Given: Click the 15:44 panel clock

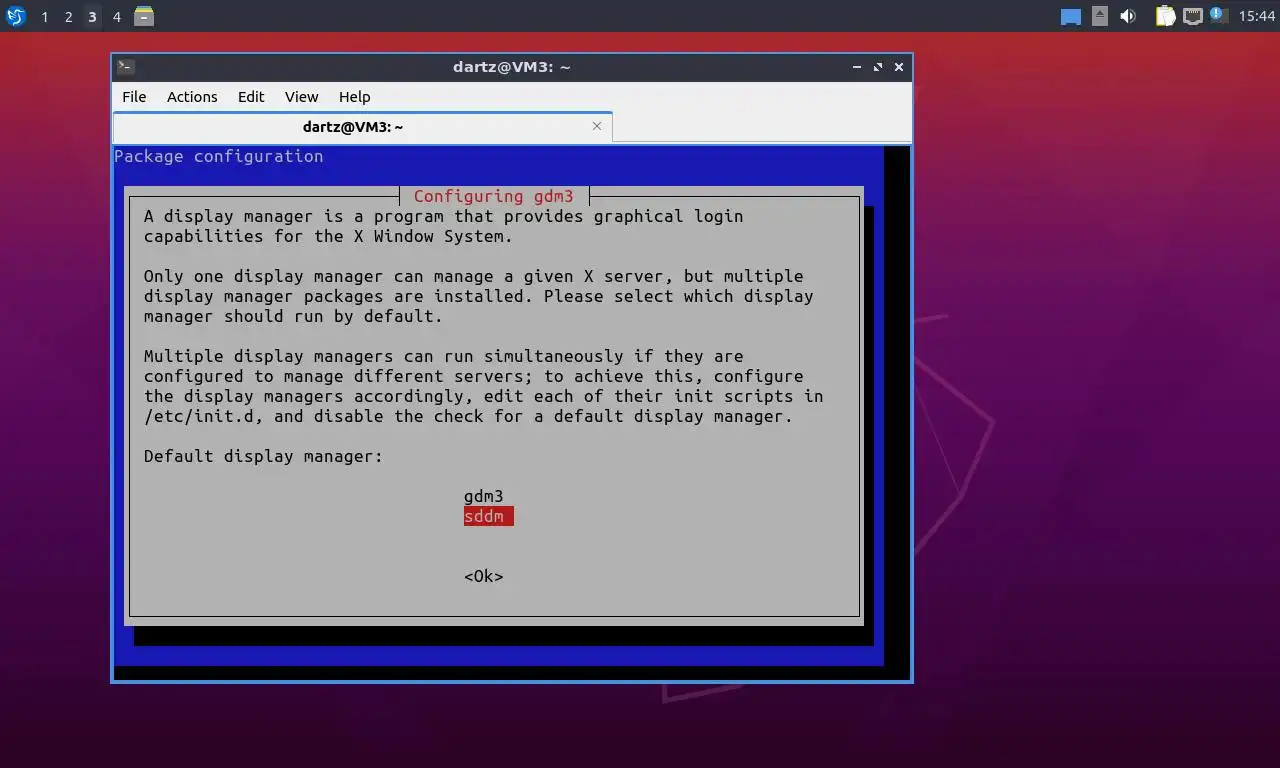Looking at the screenshot, I should 1257,17.
